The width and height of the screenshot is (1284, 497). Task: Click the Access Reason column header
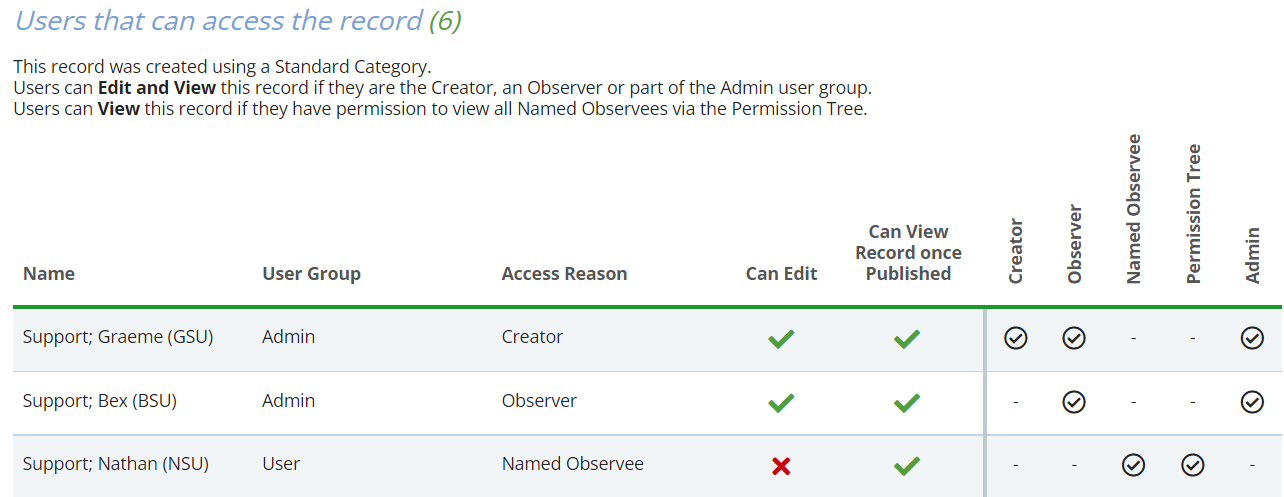[564, 274]
